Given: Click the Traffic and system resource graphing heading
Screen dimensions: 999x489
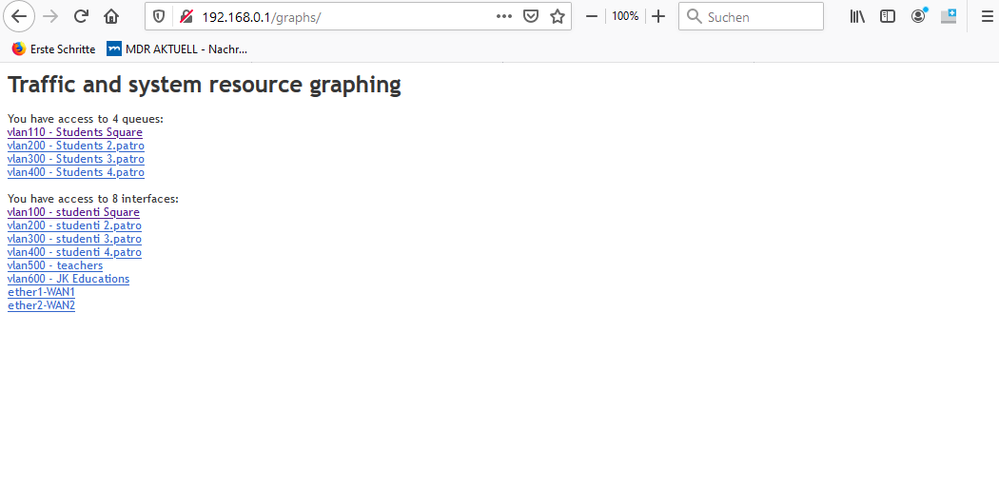Looking at the screenshot, I should click(204, 85).
